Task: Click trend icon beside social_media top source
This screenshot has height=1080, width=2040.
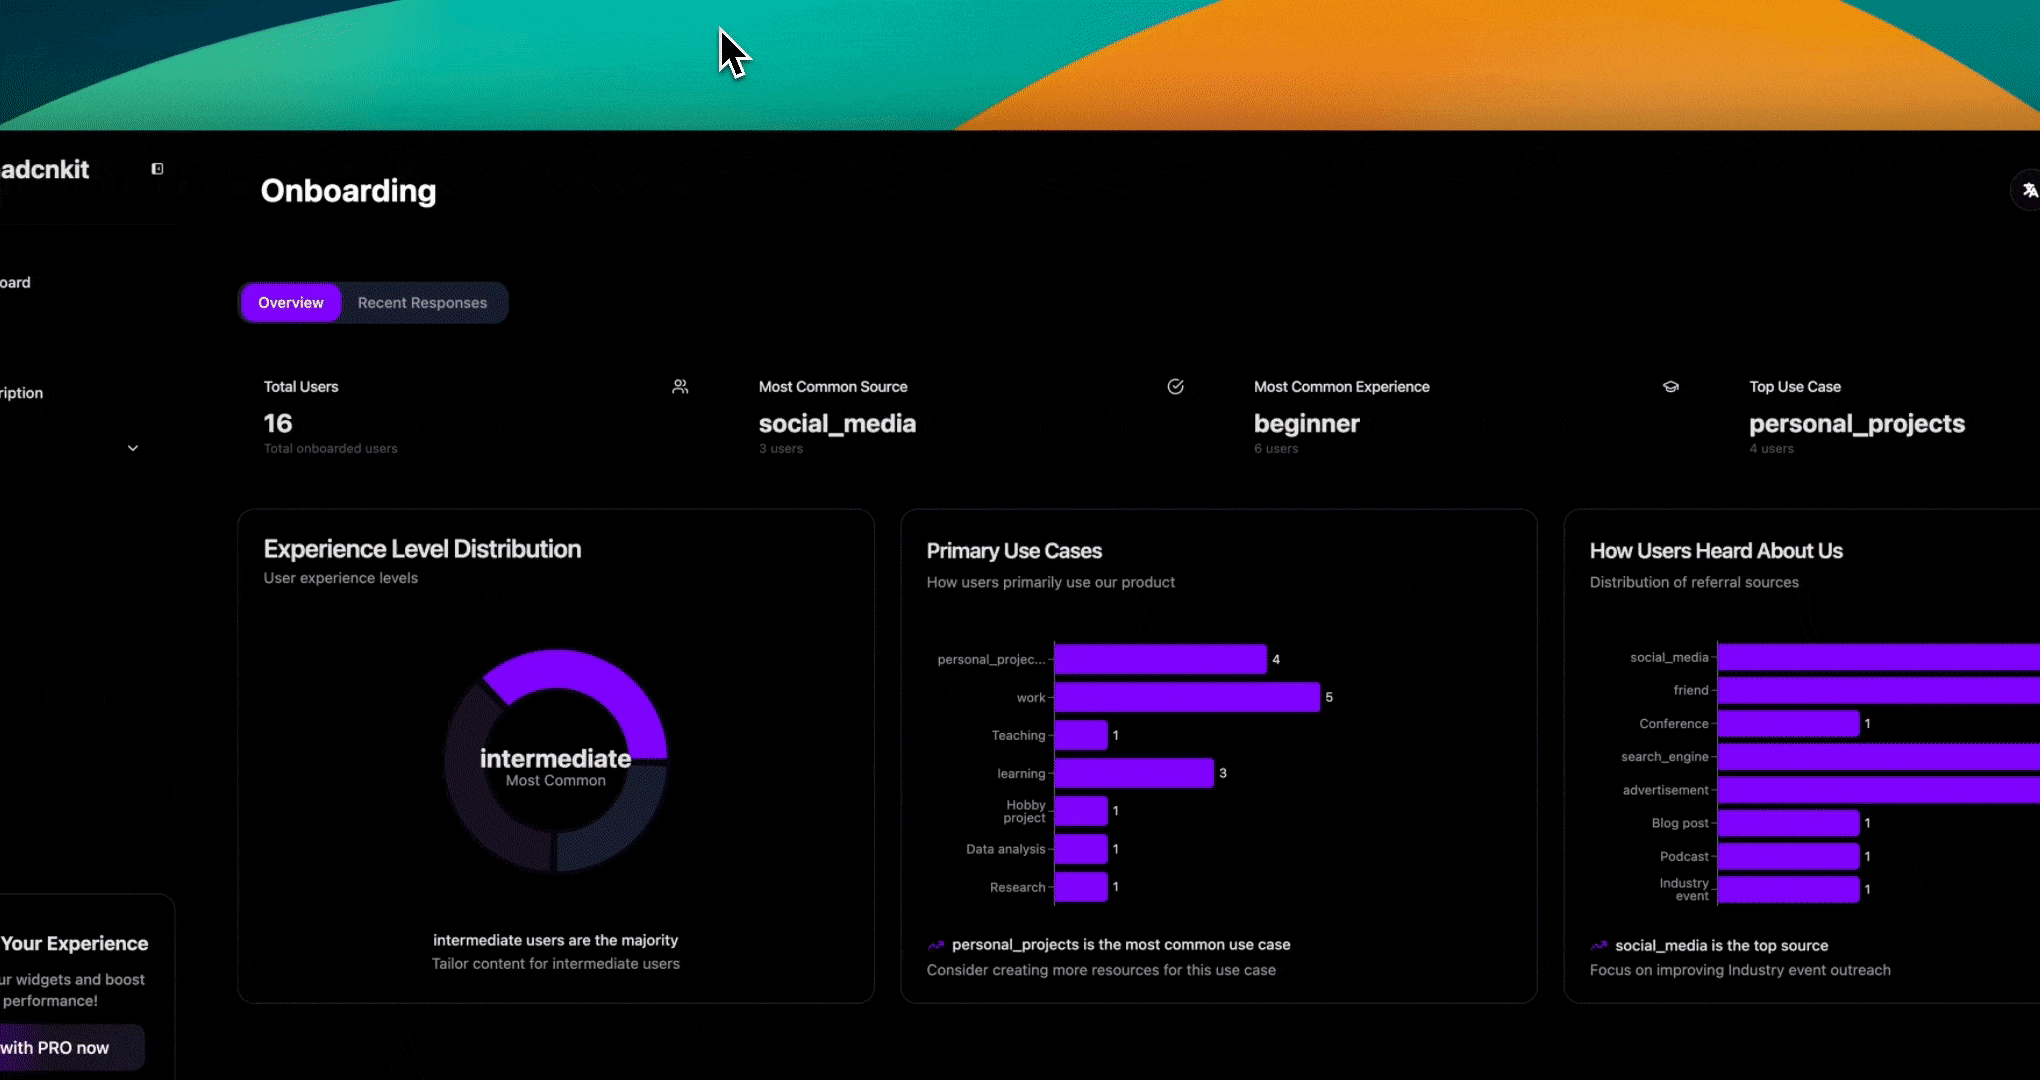Action: (1599, 946)
